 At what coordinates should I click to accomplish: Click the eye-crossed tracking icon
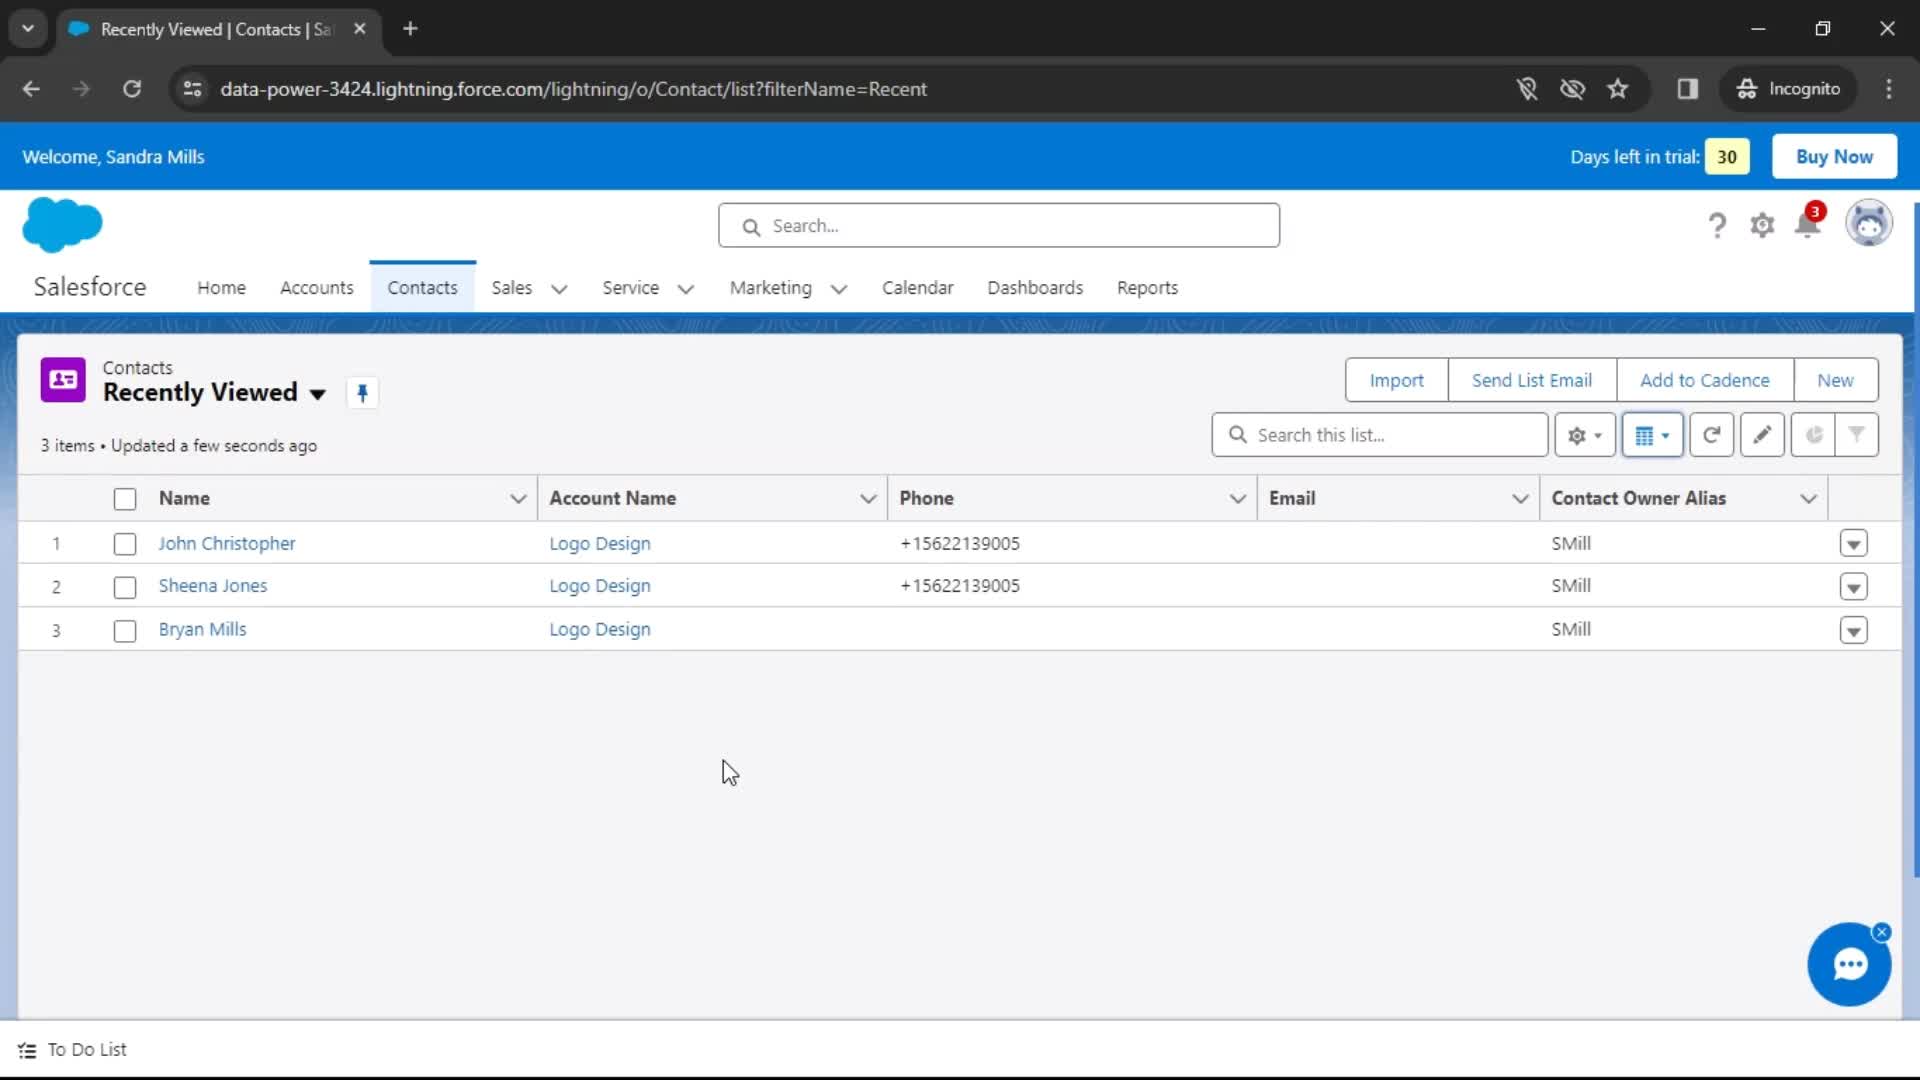tap(1572, 89)
